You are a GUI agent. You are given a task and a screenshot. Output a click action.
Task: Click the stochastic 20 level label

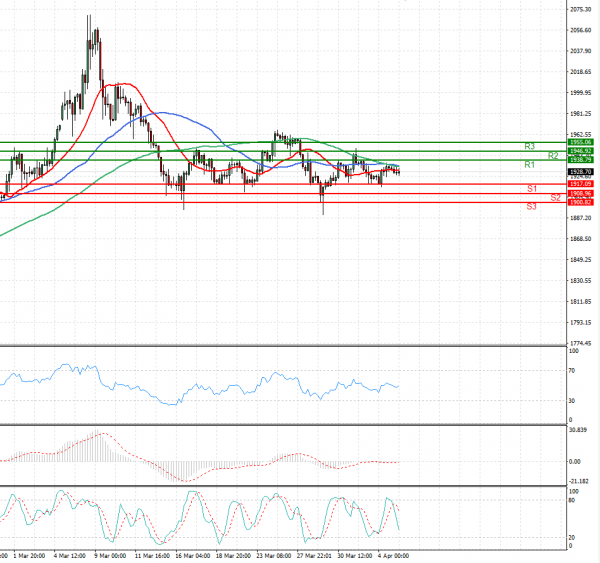point(572,538)
